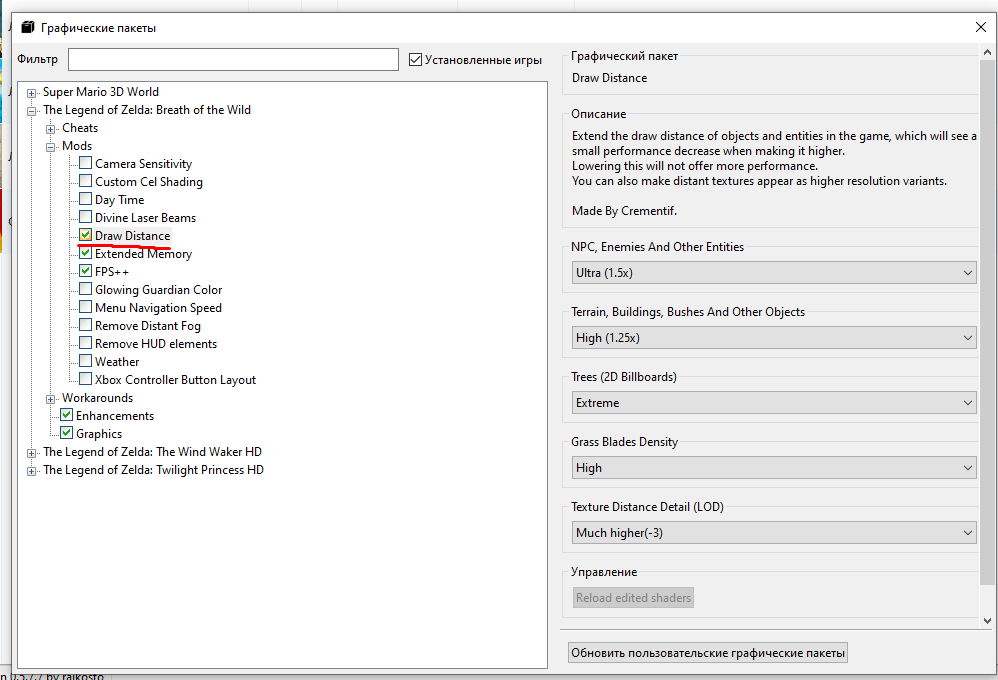Select The Wind Waker HD tree item

point(152,451)
